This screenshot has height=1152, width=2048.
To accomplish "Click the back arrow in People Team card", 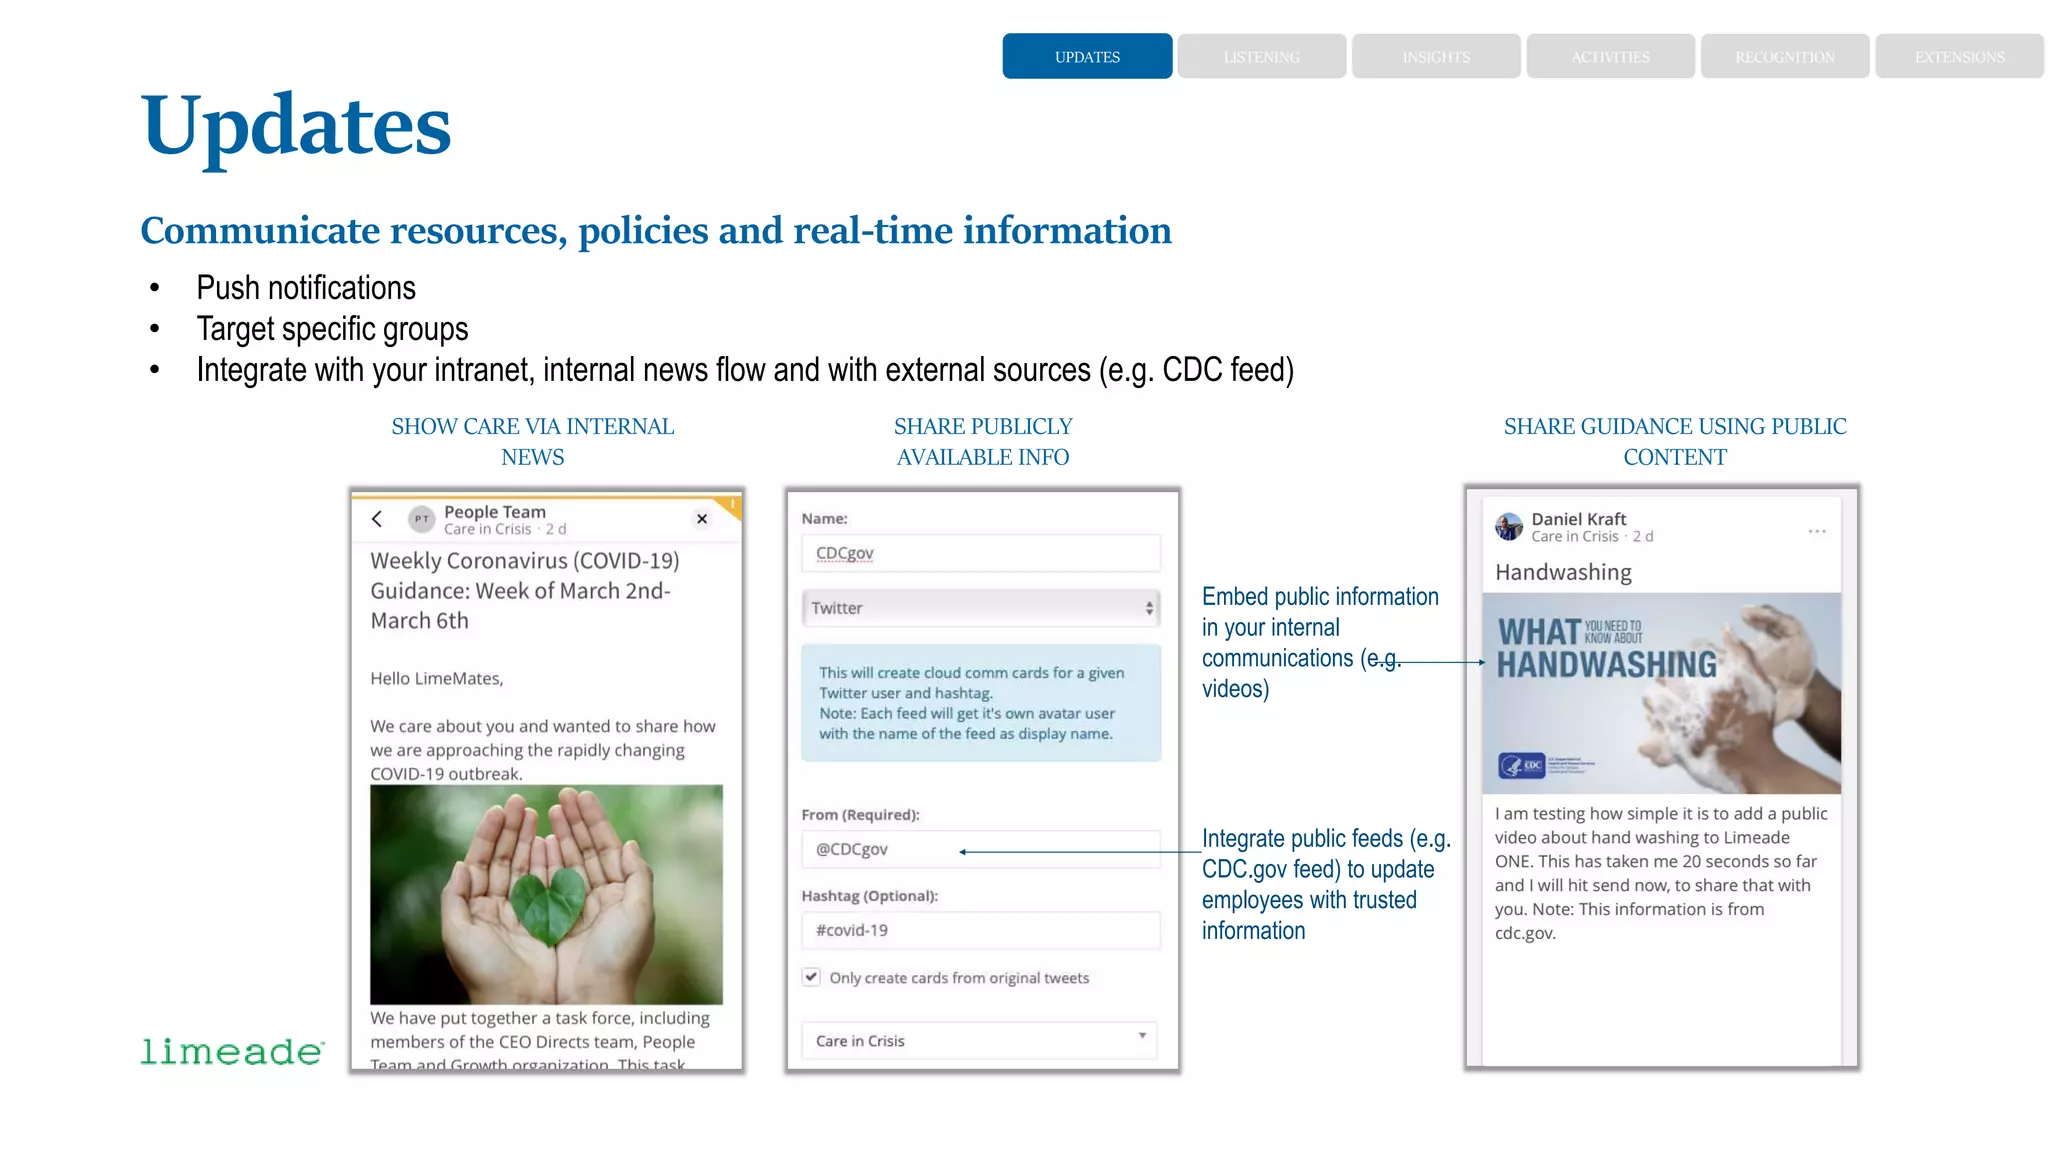I will point(377,518).
